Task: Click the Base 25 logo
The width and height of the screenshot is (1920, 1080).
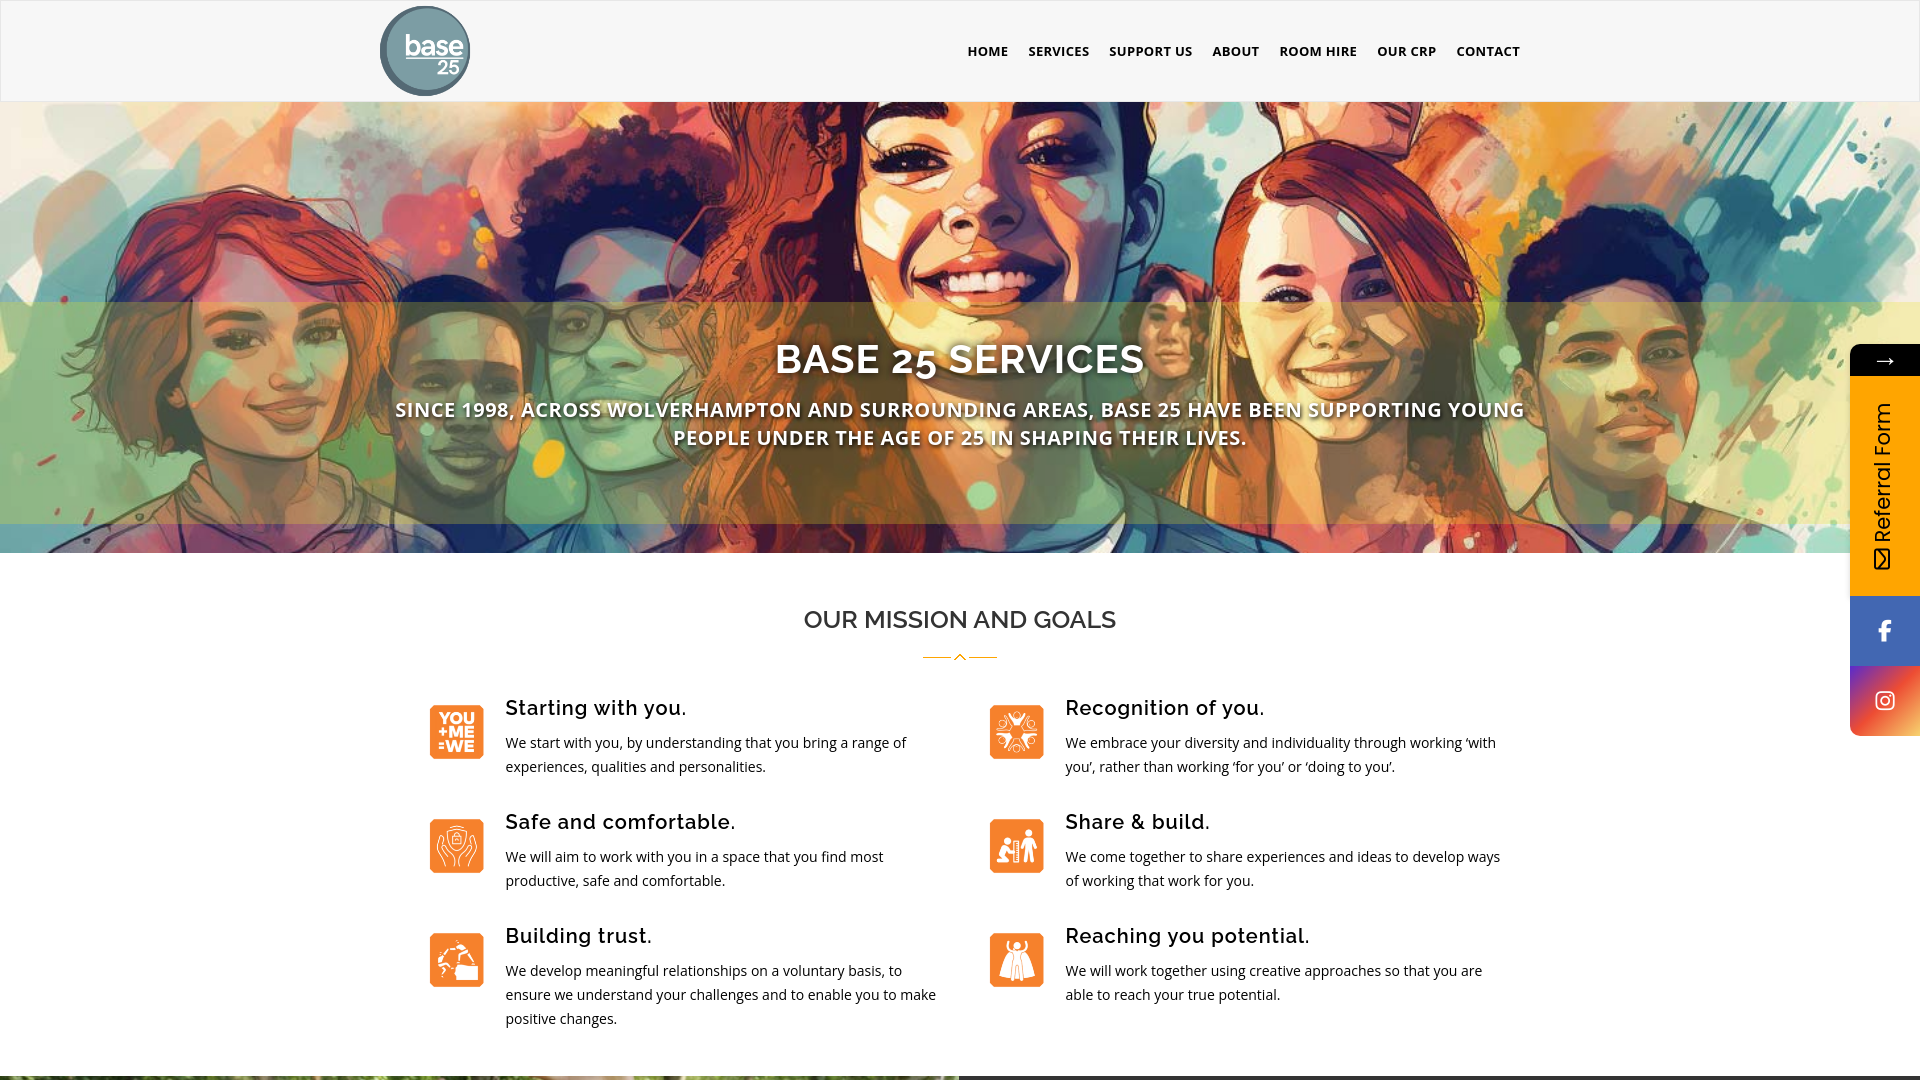Action: pyautogui.click(x=425, y=51)
